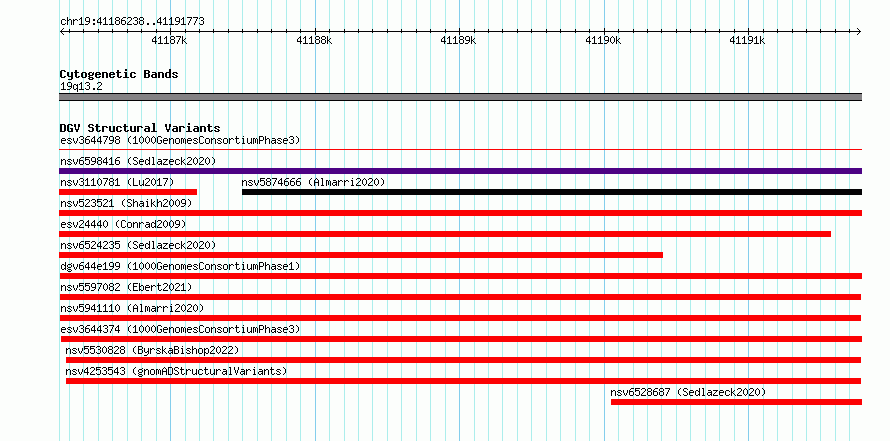The image size is (890, 441).
Task: Click the nsv3110781 (Lu2017) label
Action: [x=117, y=182]
